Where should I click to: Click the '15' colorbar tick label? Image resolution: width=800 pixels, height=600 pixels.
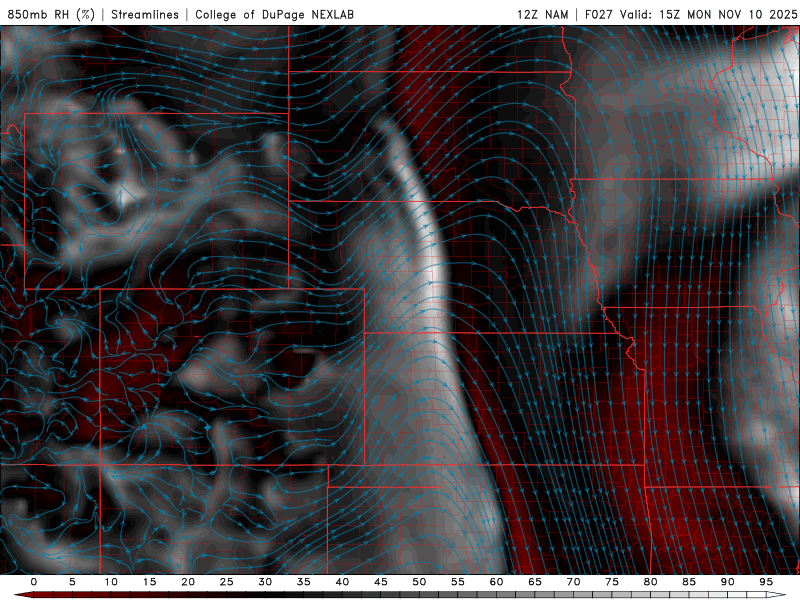(149, 582)
